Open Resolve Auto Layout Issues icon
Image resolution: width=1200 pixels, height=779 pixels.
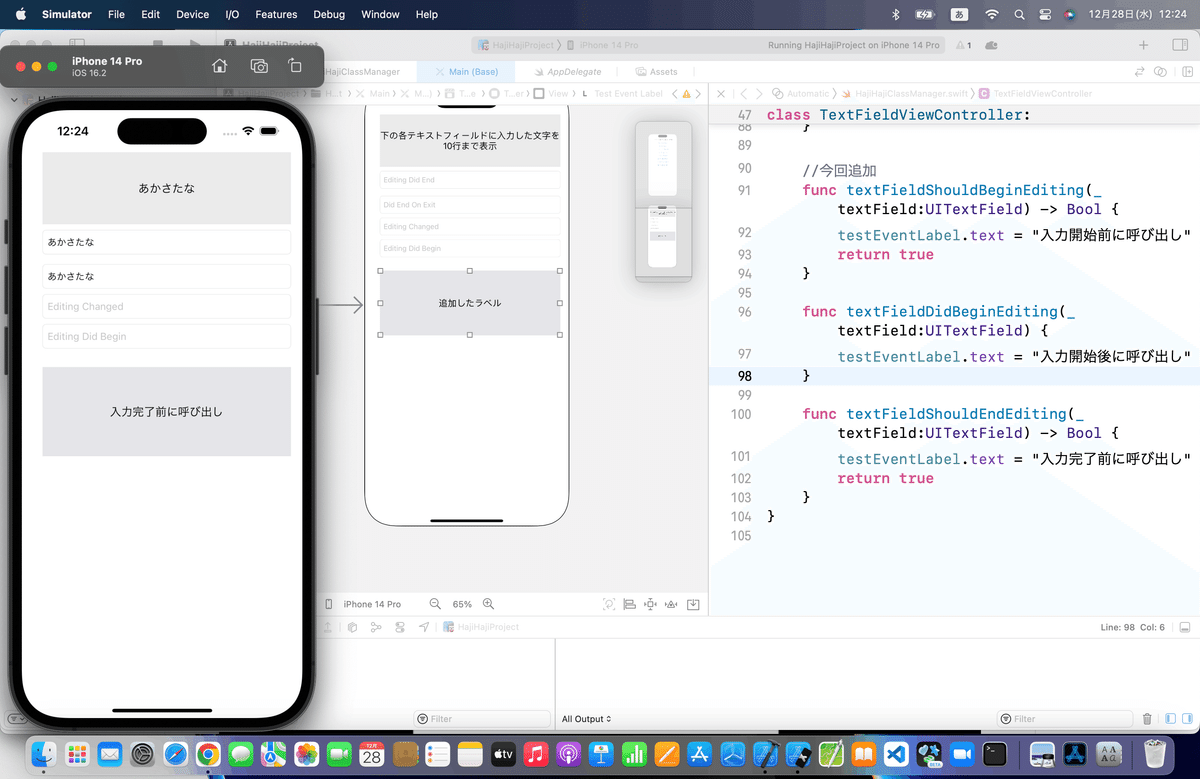pyautogui.click(x=672, y=604)
